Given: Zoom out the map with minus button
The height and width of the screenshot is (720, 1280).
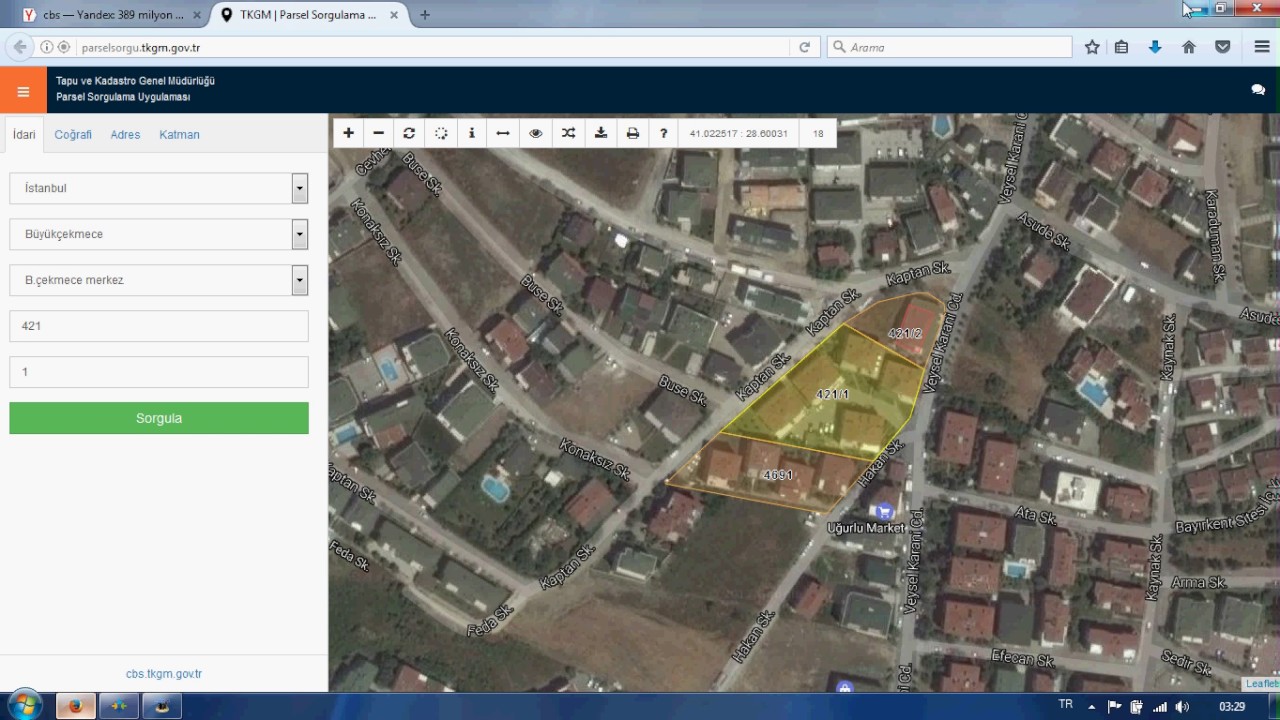Looking at the screenshot, I should 378,133.
